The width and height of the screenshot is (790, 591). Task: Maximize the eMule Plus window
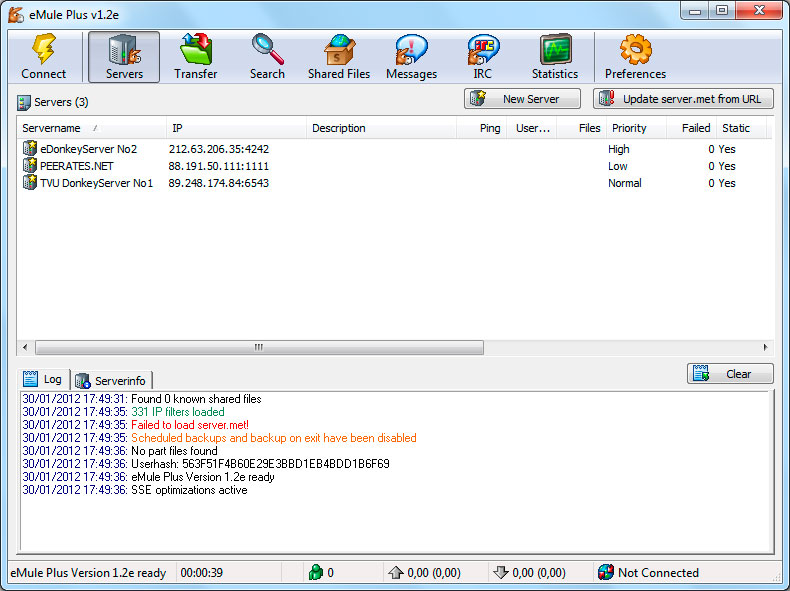click(722, 11)
